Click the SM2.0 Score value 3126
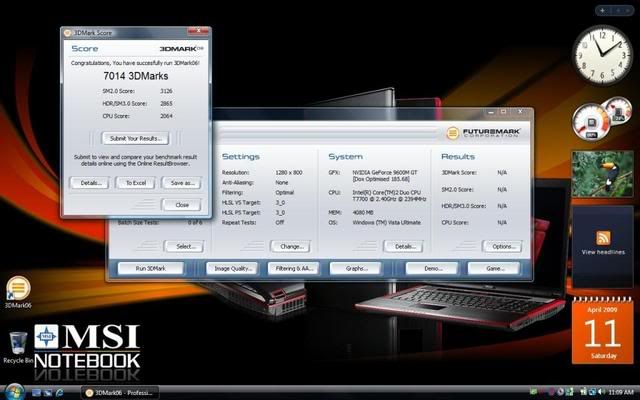640x400 pixels. click(166, 91)
